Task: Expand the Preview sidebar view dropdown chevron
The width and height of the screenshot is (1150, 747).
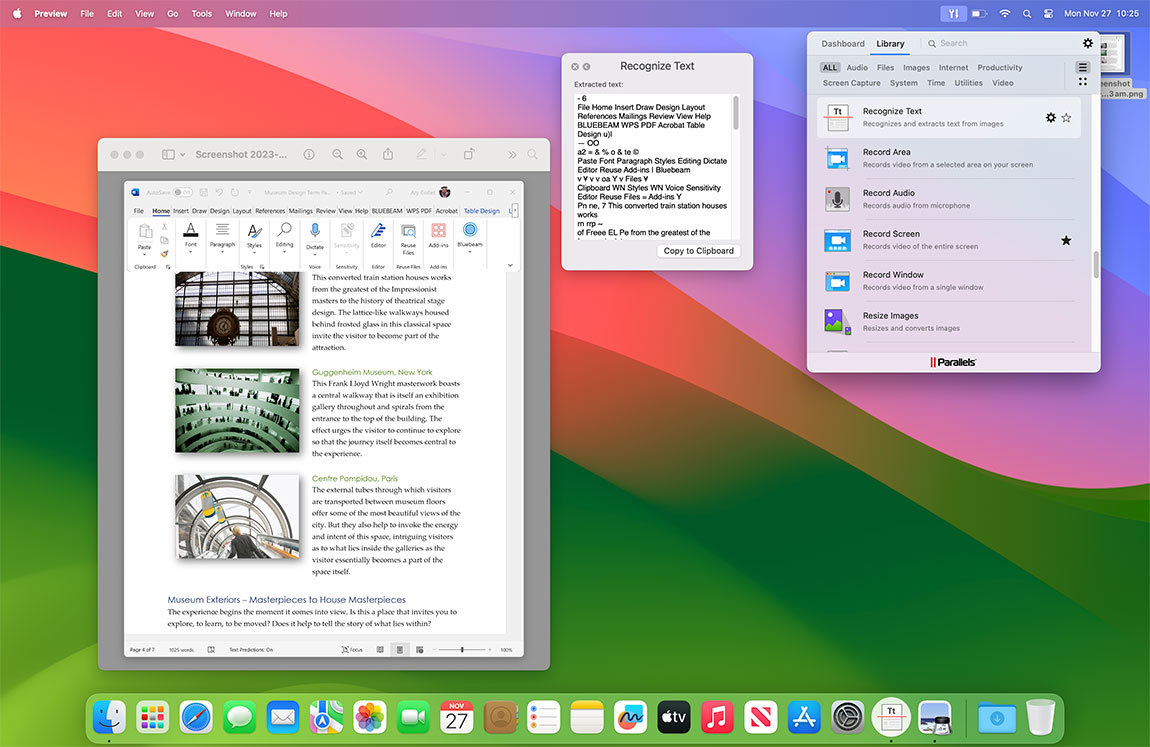Action: coord(181,155)
